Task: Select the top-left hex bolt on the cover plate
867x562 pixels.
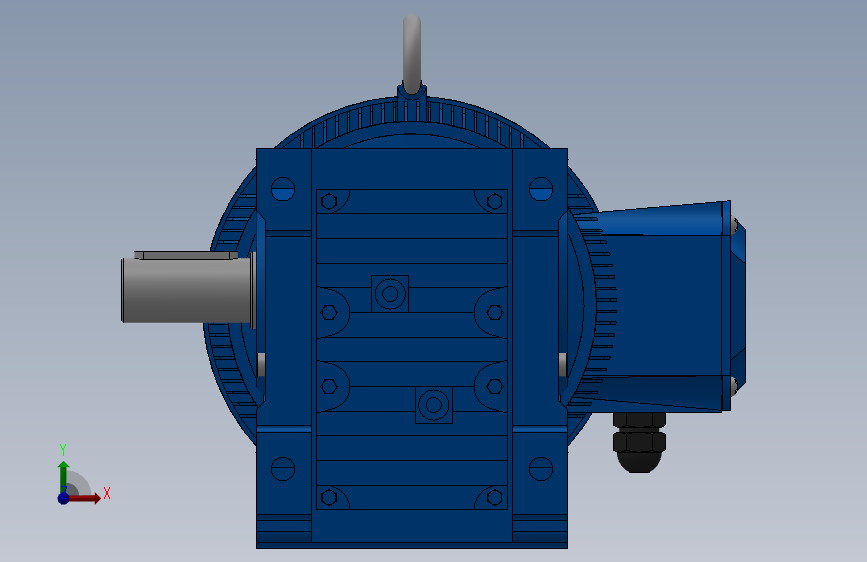Action: point(329,201)
